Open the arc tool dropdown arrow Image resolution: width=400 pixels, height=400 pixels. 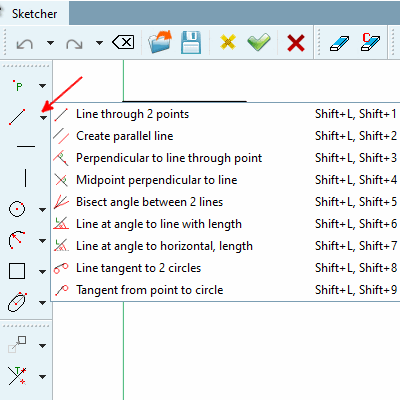click(42, 241)
